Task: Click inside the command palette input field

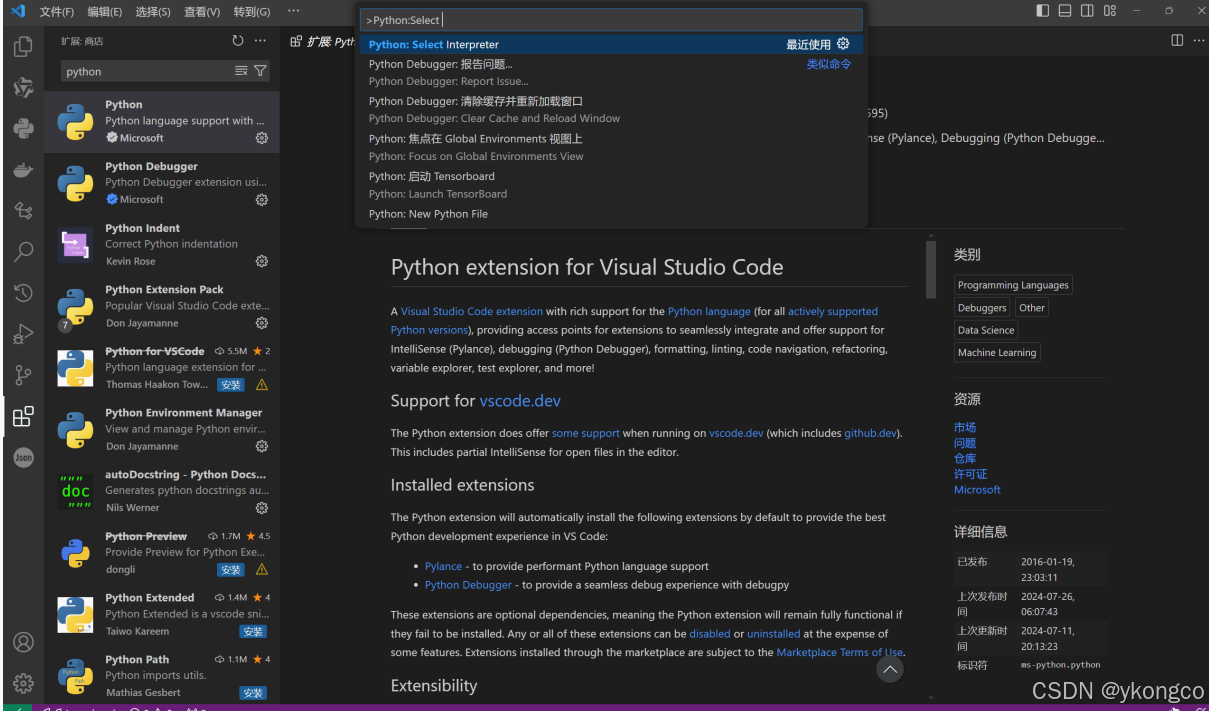Action: [x=611, y=19]
